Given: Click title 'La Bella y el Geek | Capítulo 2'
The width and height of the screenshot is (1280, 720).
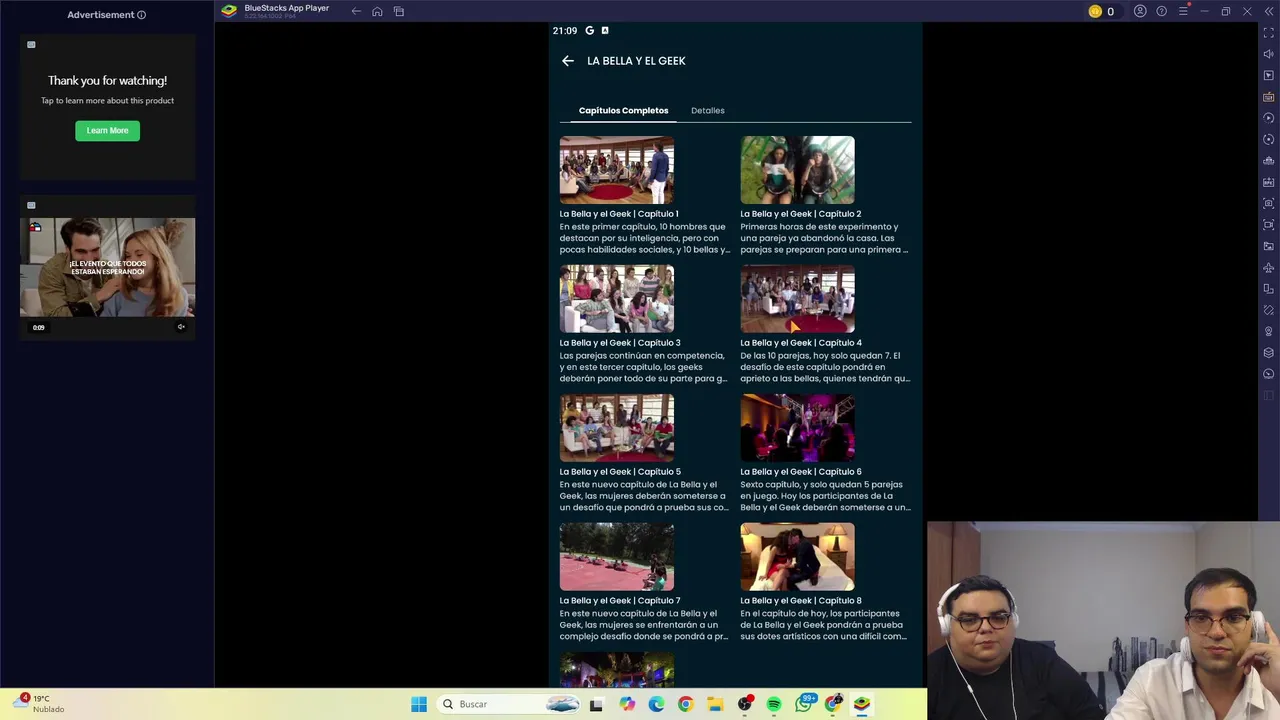Looking at the screenshot, I should (800, 214).
